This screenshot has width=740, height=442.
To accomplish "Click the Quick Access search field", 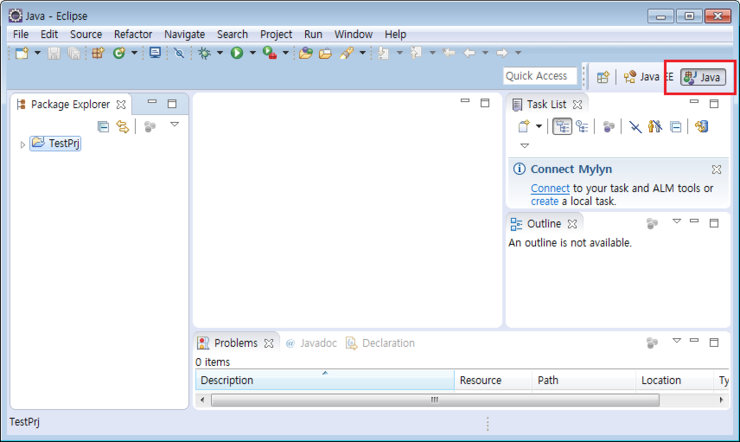I will coord(540,76).
